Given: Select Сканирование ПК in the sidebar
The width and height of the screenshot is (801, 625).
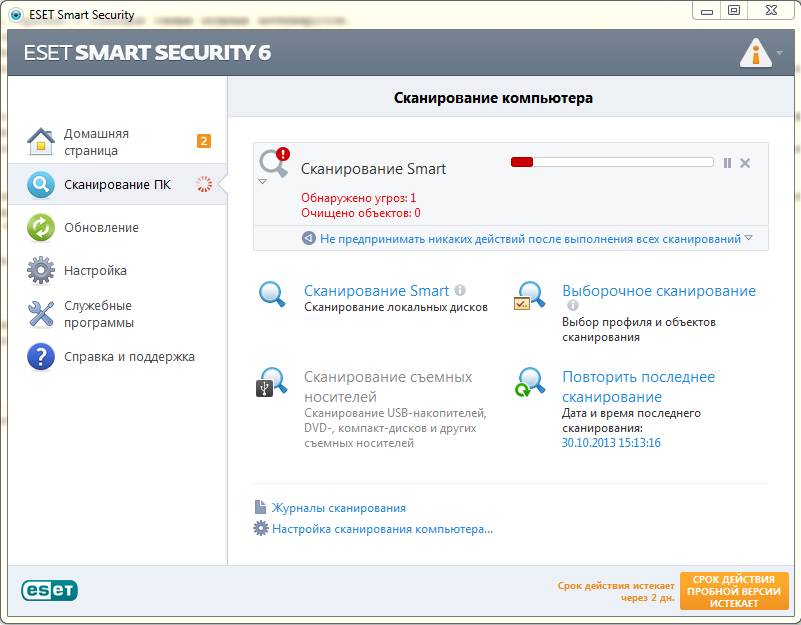Looking at the screenshot, I should point(117,184).
